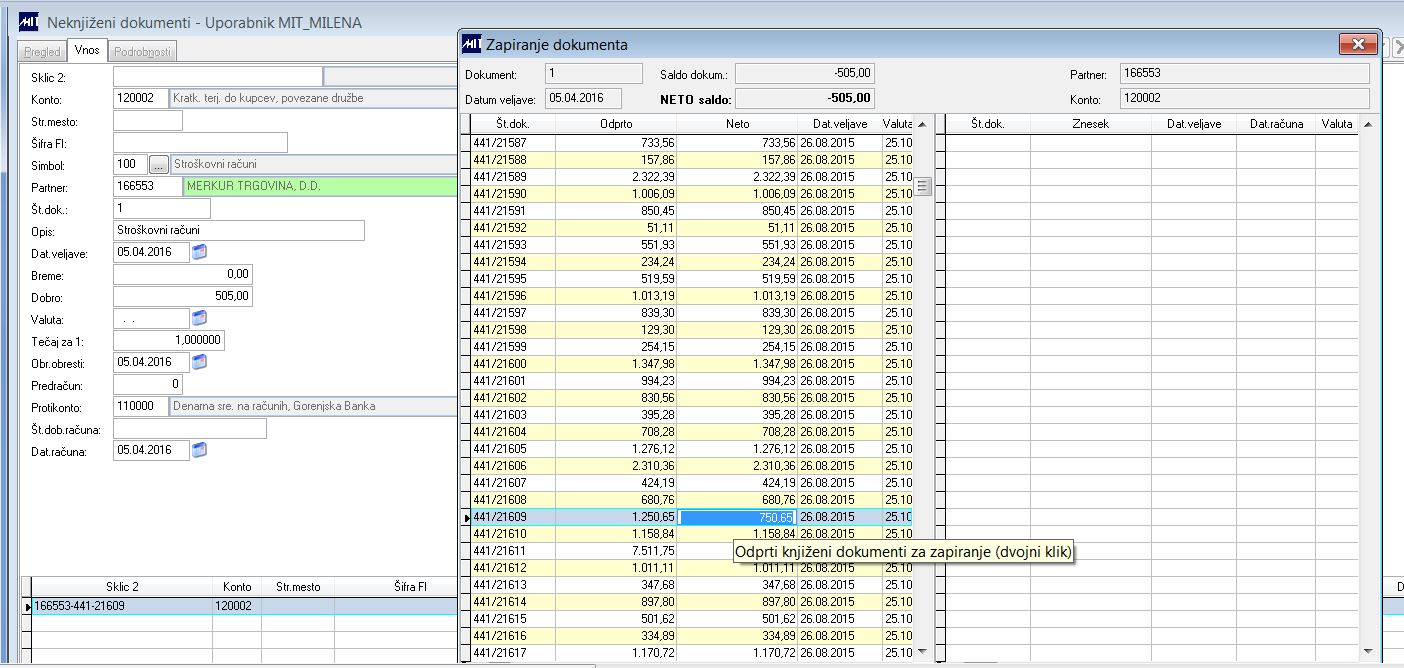This screenshot has height=668, width=1404.
Task: Switch to the Pregled tab
Action: click(42, 52)
